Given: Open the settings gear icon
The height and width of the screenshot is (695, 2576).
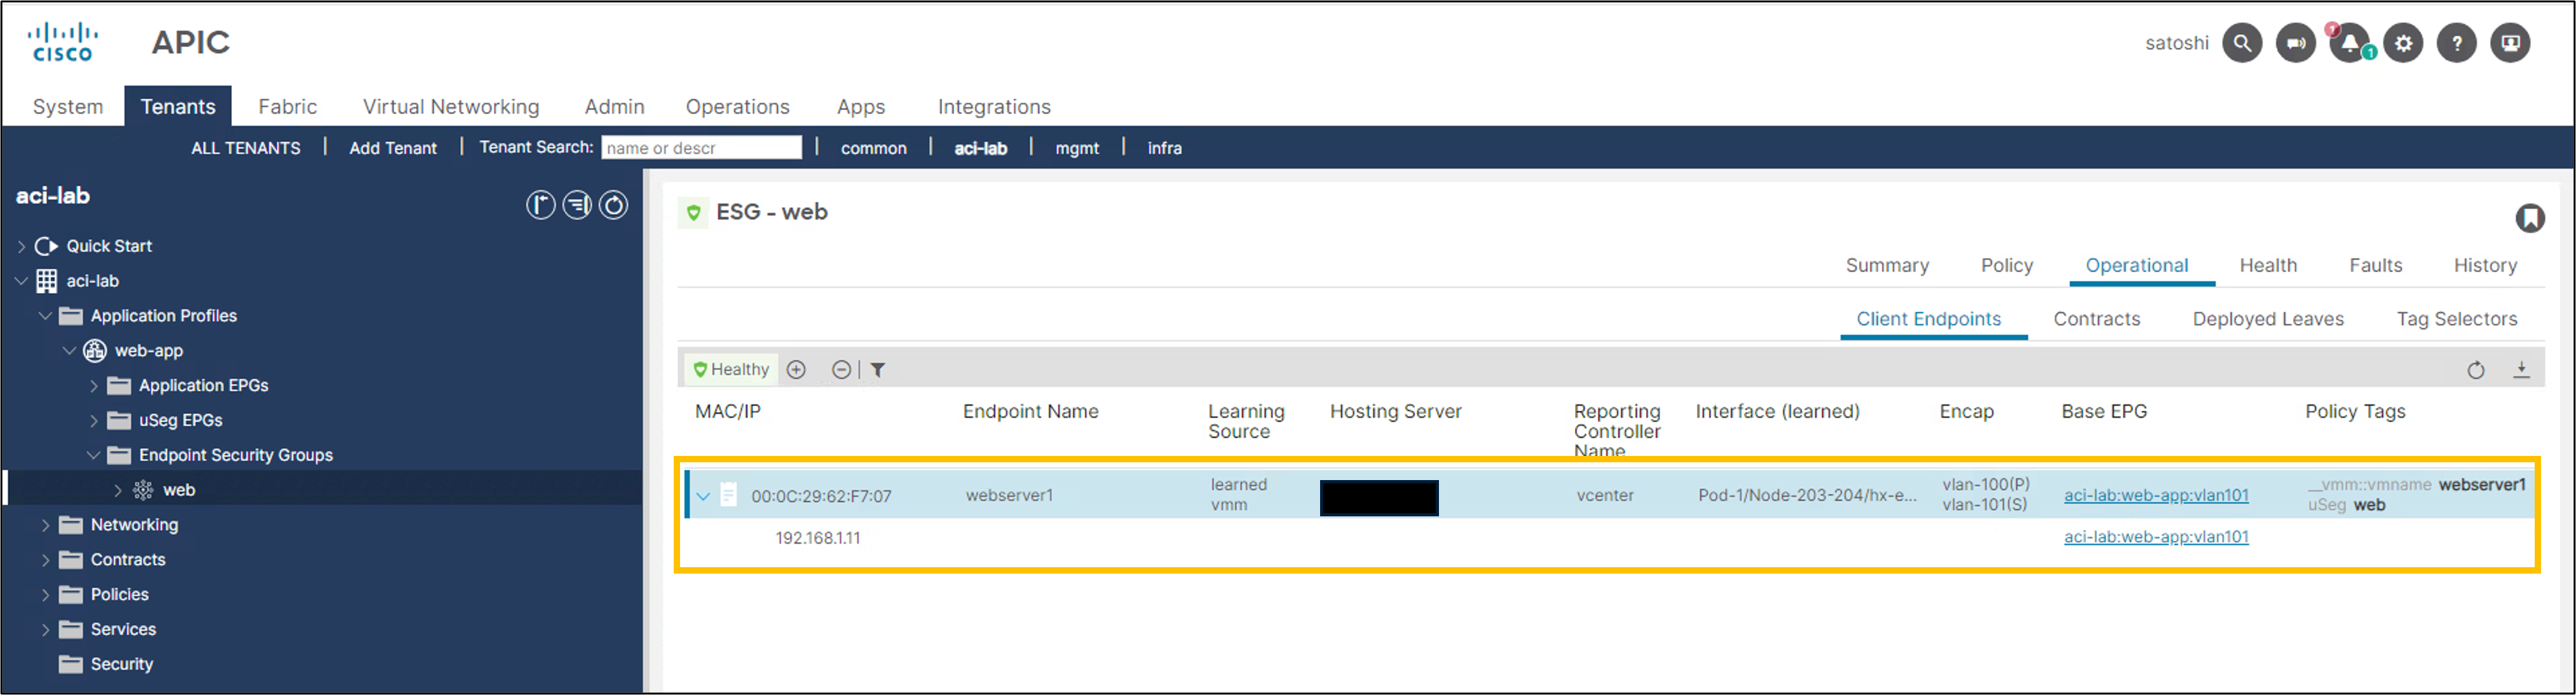Looking at the screenshot, I should 2403,43.
